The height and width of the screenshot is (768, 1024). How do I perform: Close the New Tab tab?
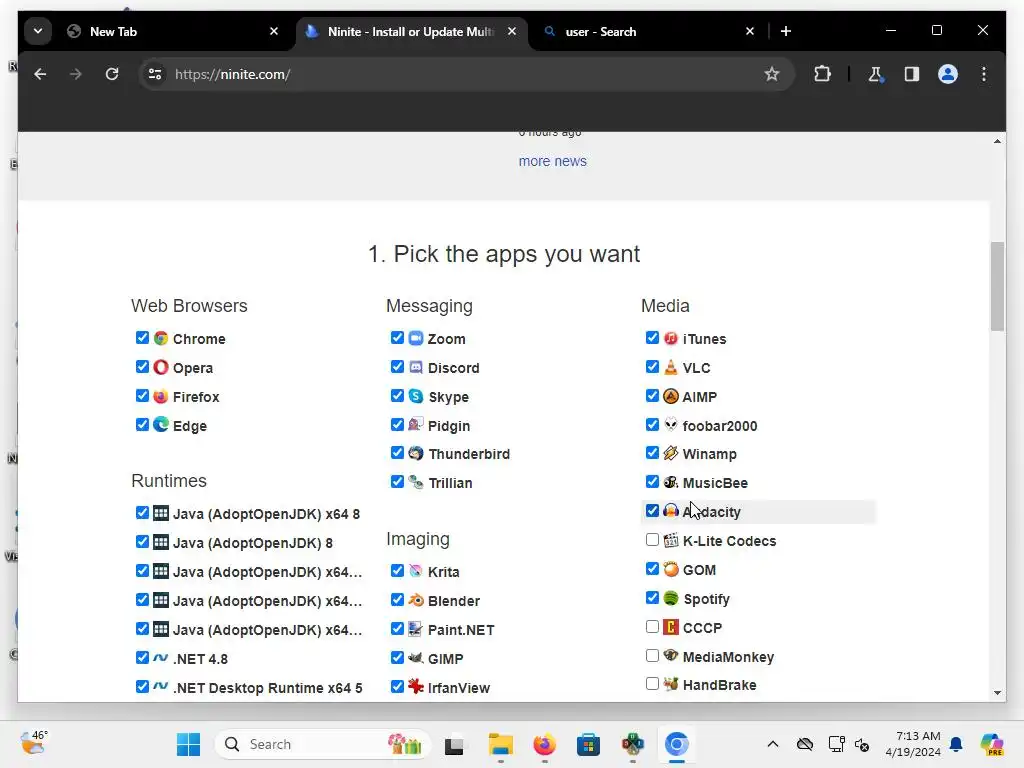274,31
